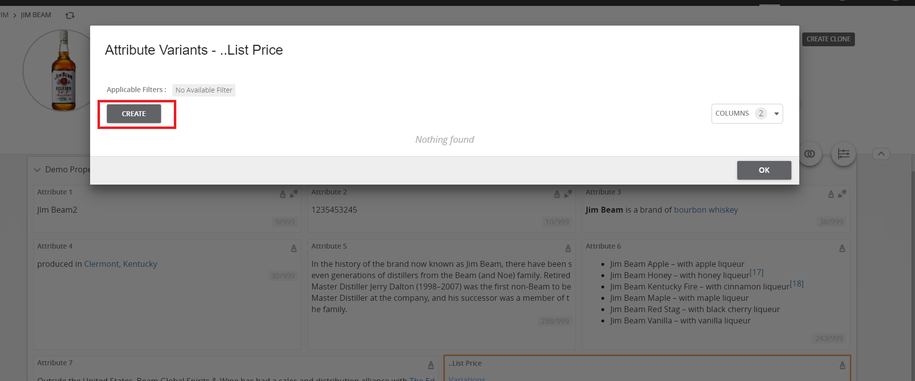The height and width of the screenshot is (381, 915).
Task: Click the refresh icon beside JIM BEAM breadcrumb
Action: point(70,15)
